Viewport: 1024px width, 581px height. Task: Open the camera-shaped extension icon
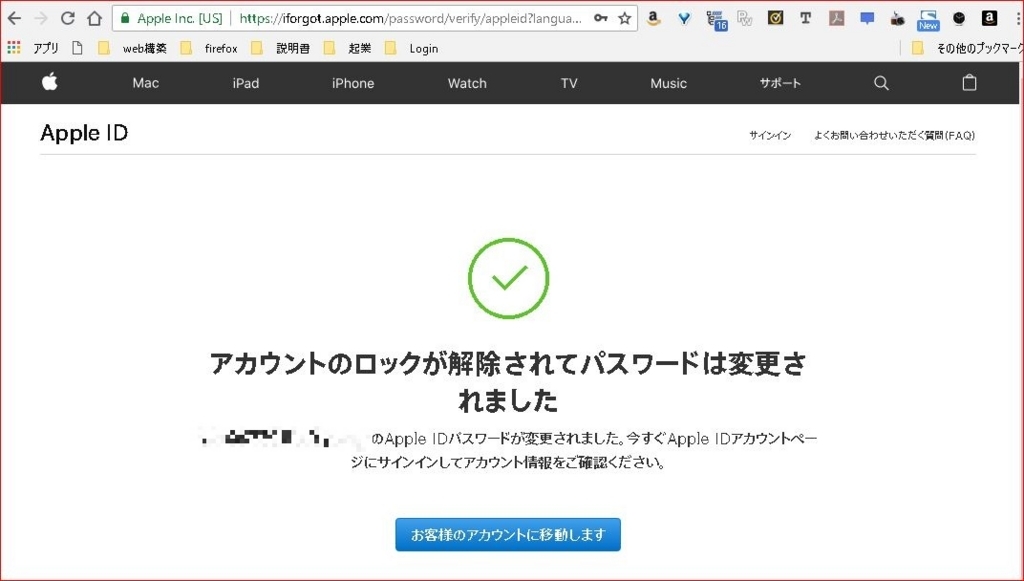(x=897, y=19)
